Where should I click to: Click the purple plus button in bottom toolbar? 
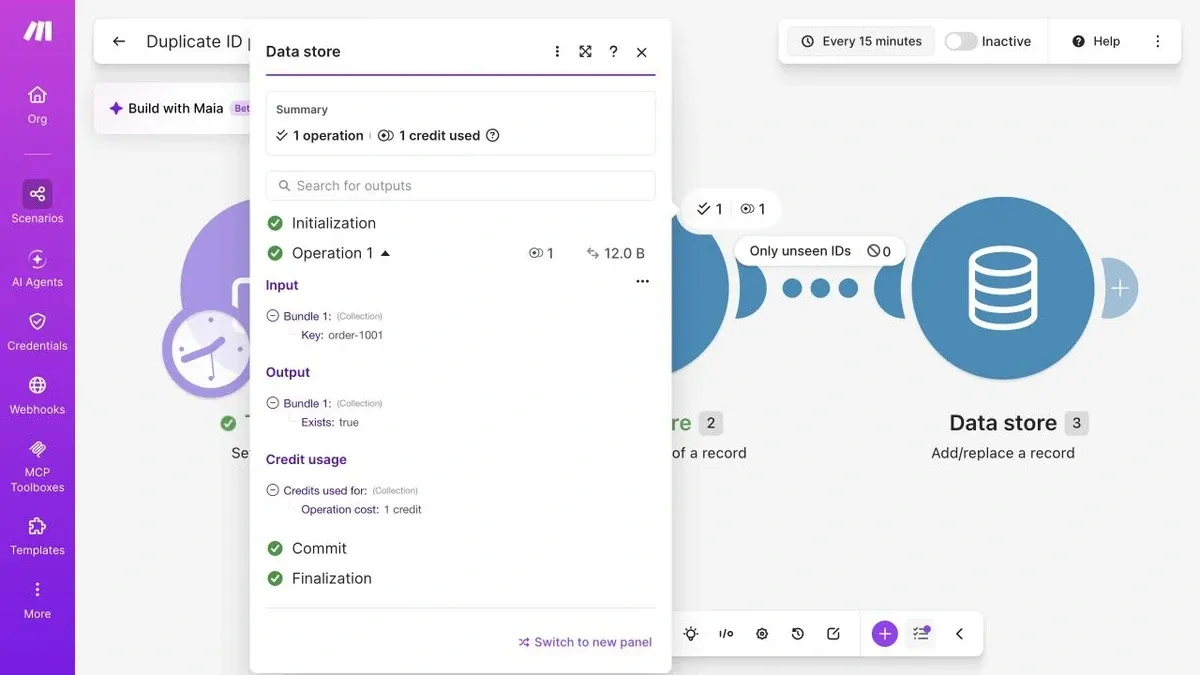[885, 633]
